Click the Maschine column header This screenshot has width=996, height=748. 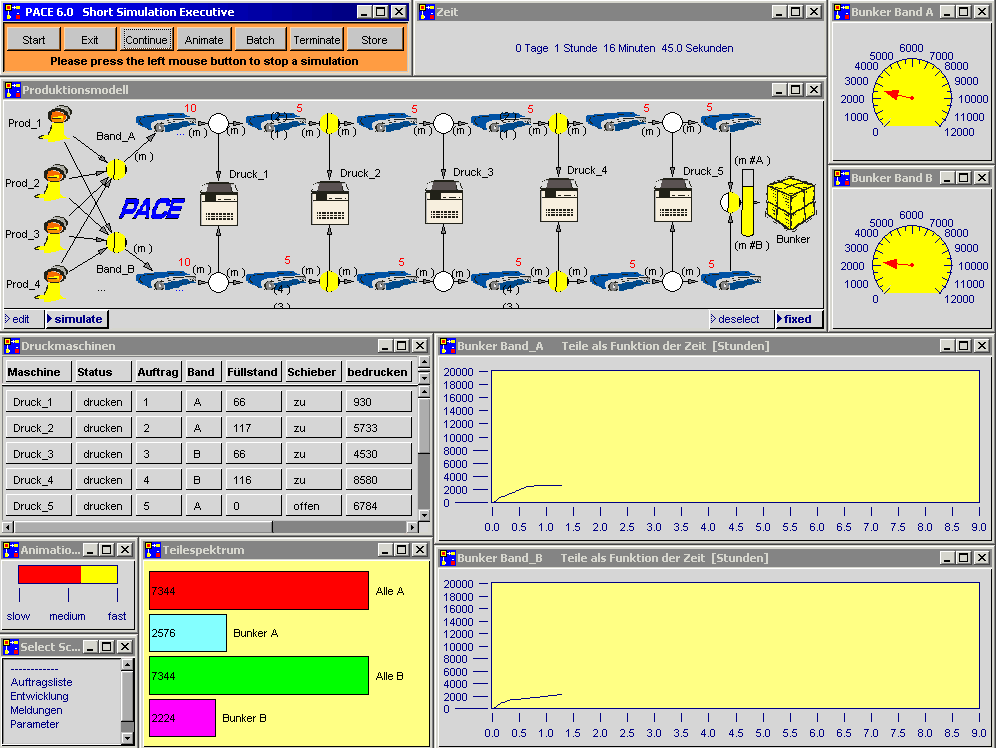pos(37,372)
